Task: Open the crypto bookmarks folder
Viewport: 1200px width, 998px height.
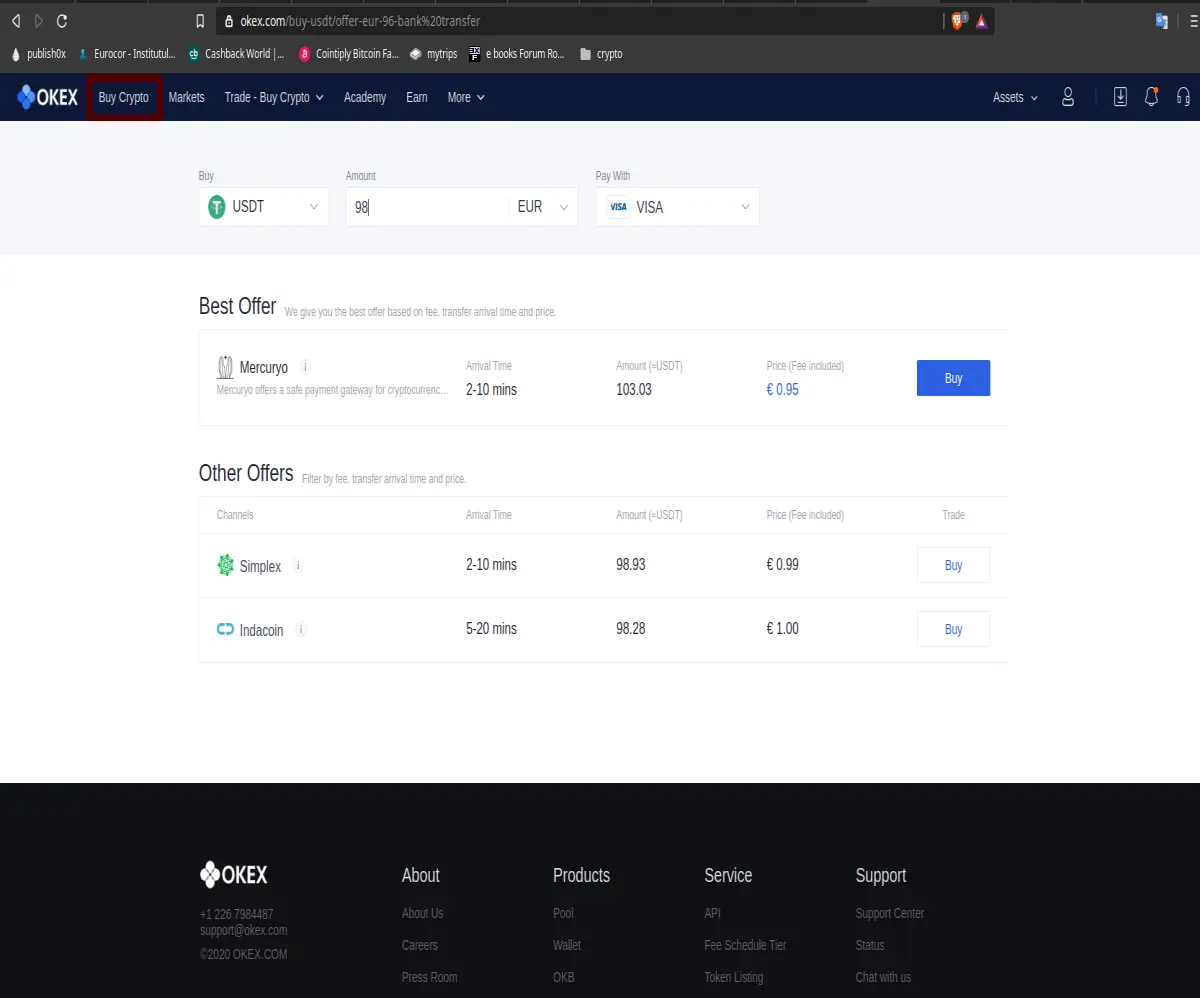Action: click(601, 54)
